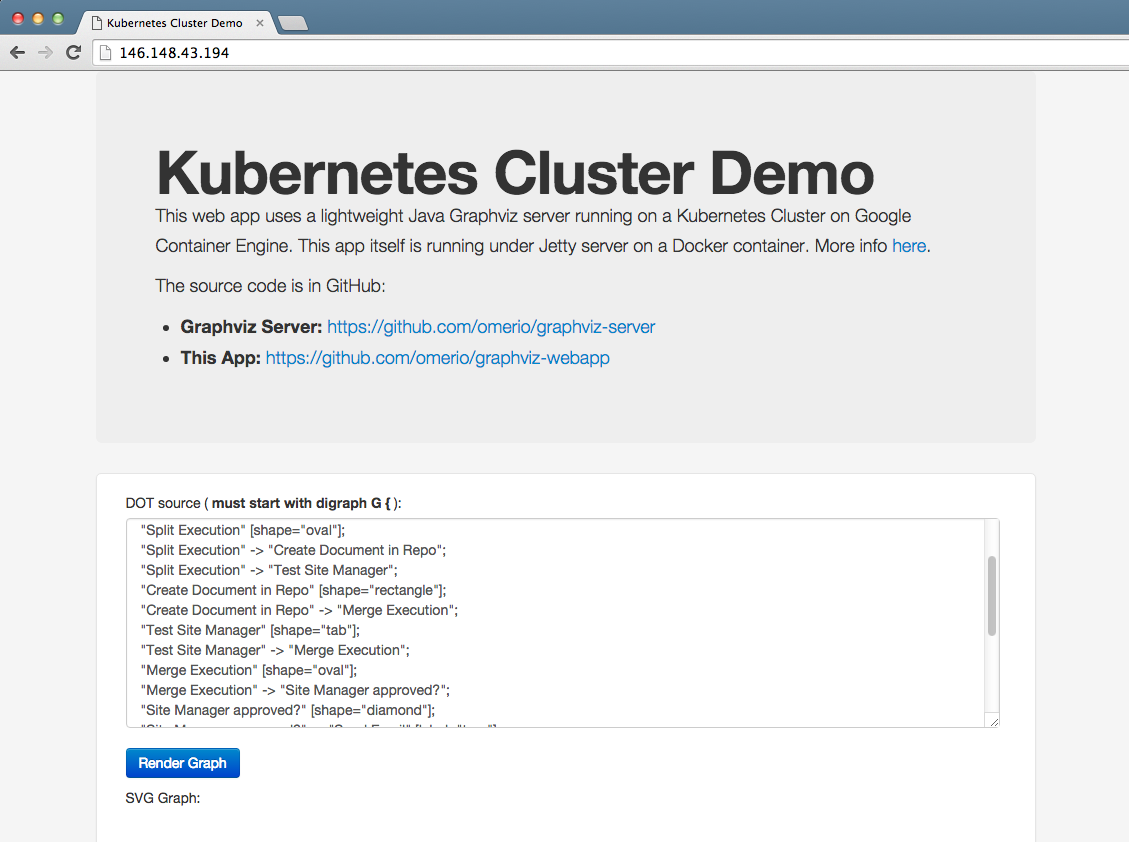
Task: Open the 'here' more info link
Action: point(909,246)
